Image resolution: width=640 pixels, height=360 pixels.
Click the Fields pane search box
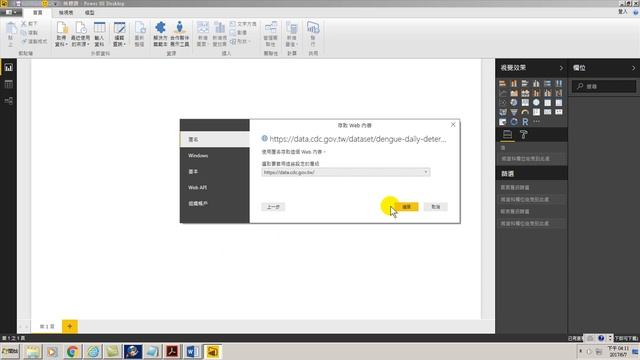604,86
